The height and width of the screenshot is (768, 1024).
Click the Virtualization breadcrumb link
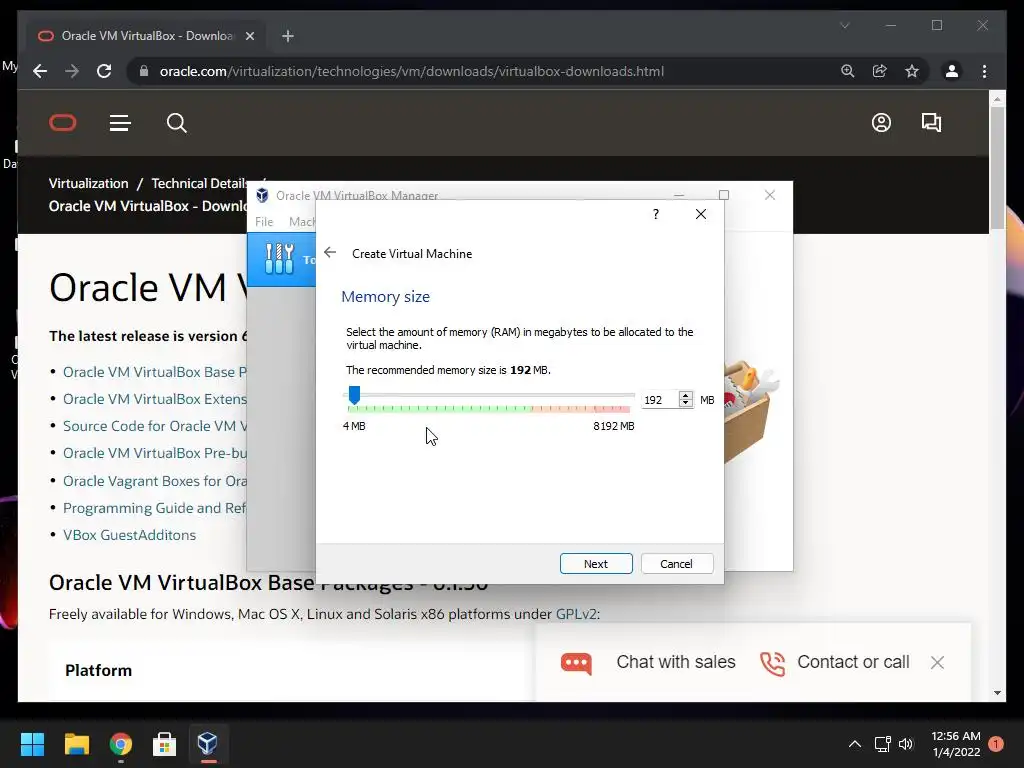click(x=88, y=183)
